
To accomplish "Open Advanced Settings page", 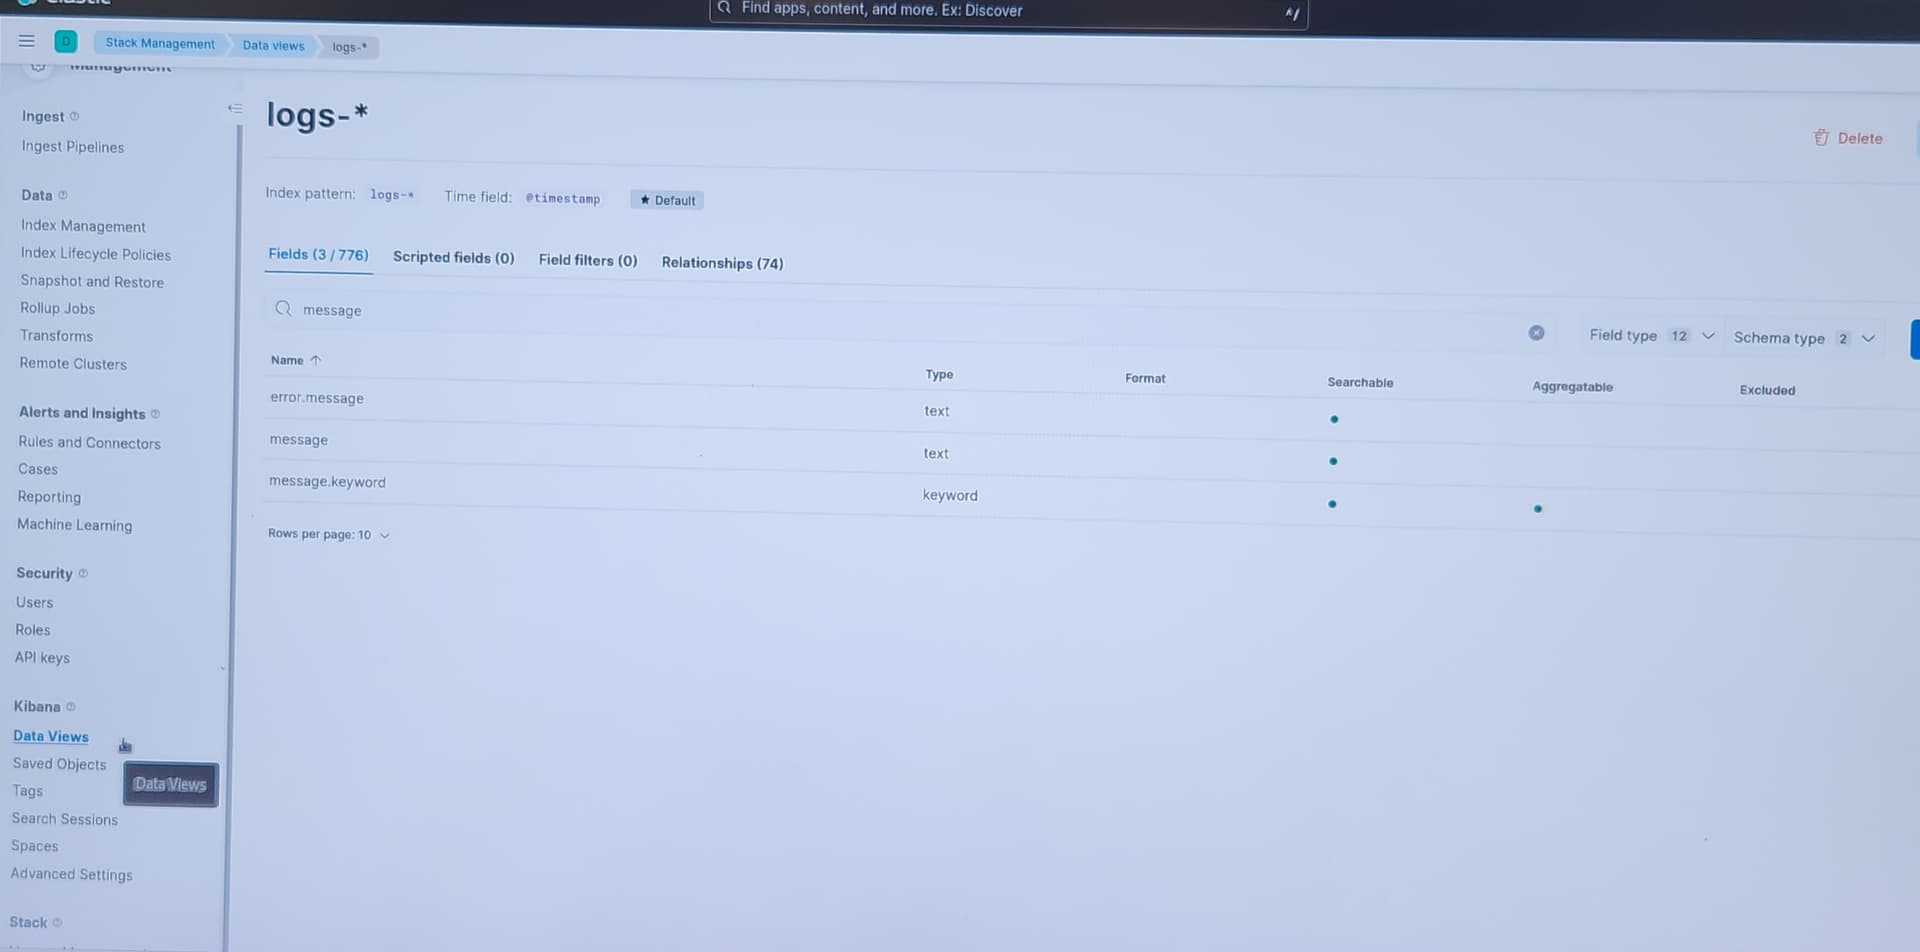I will 72,874.
